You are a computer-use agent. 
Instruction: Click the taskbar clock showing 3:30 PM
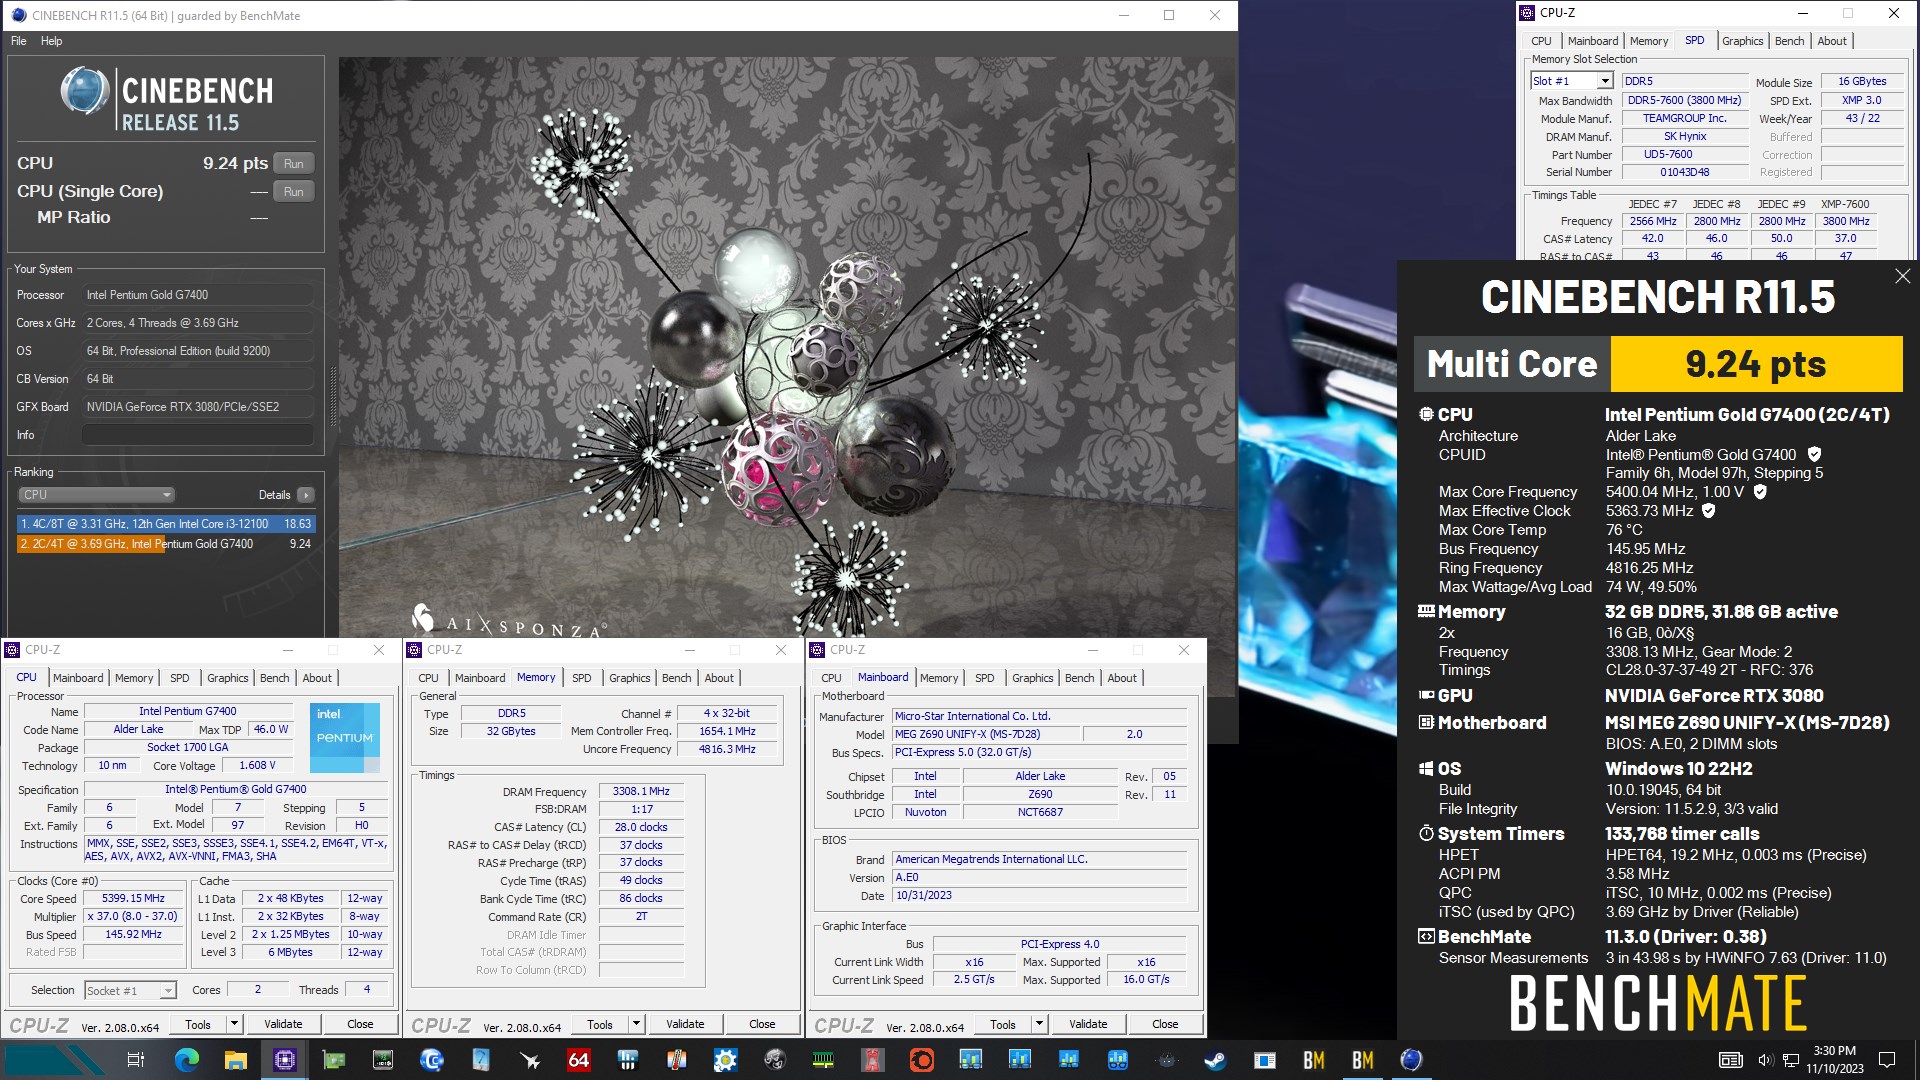click(1835, 1060)
